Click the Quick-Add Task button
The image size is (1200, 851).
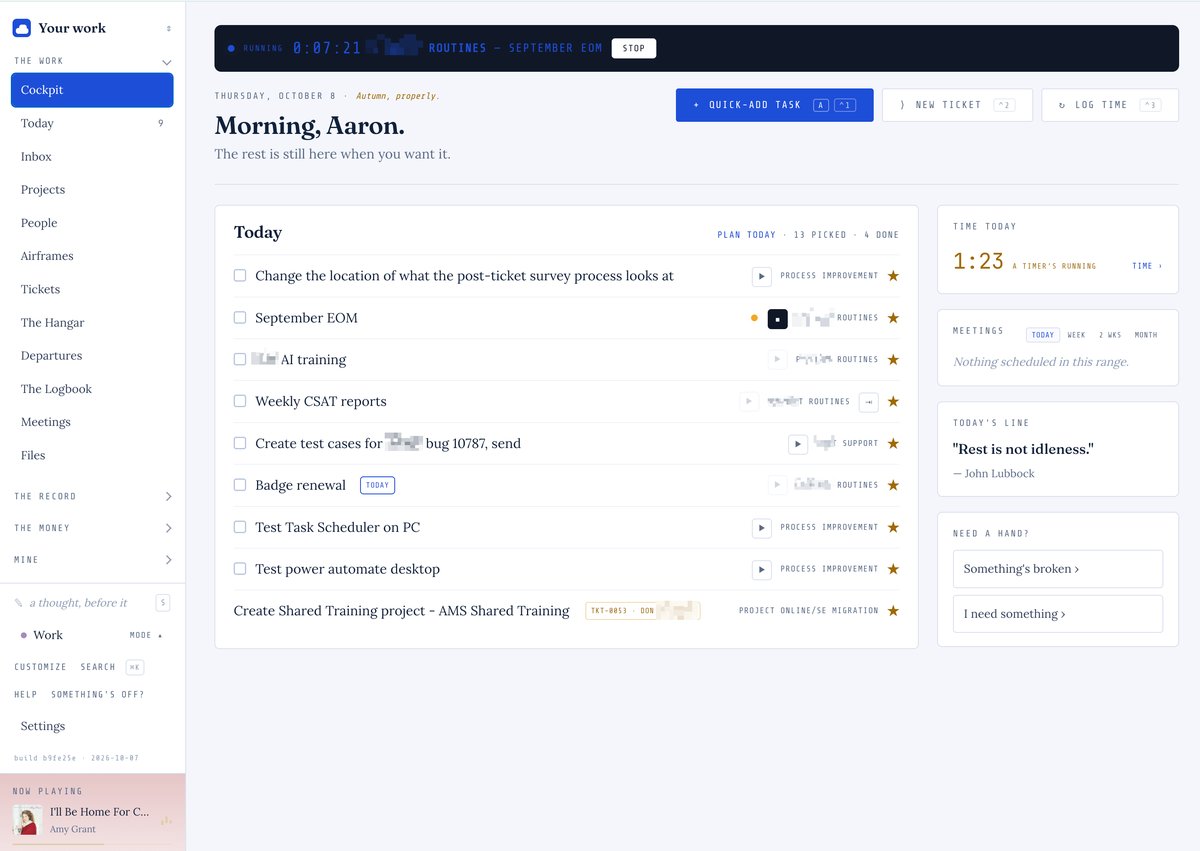774,105
